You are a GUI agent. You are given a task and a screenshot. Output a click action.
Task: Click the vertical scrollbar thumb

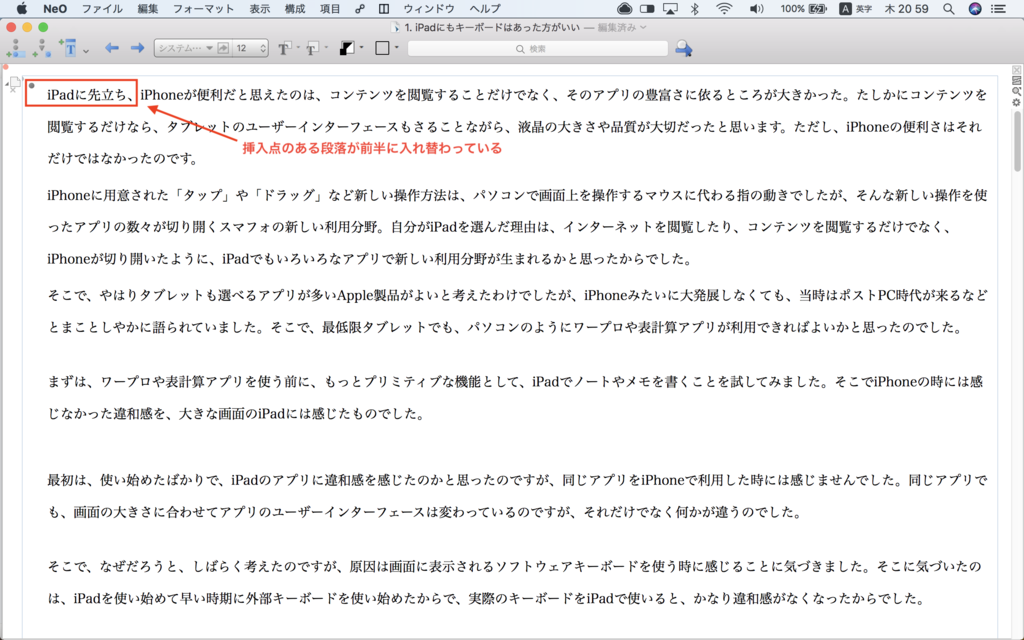(1017, 142)
